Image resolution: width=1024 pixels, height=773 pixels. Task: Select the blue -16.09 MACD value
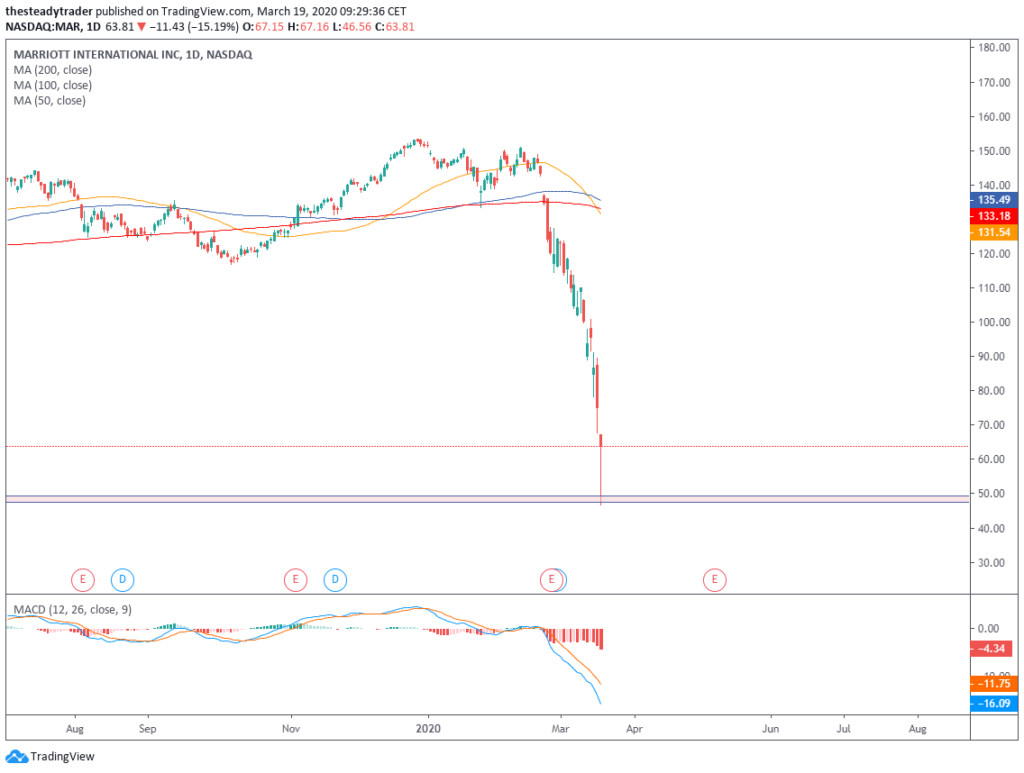(x=993, y=703)
